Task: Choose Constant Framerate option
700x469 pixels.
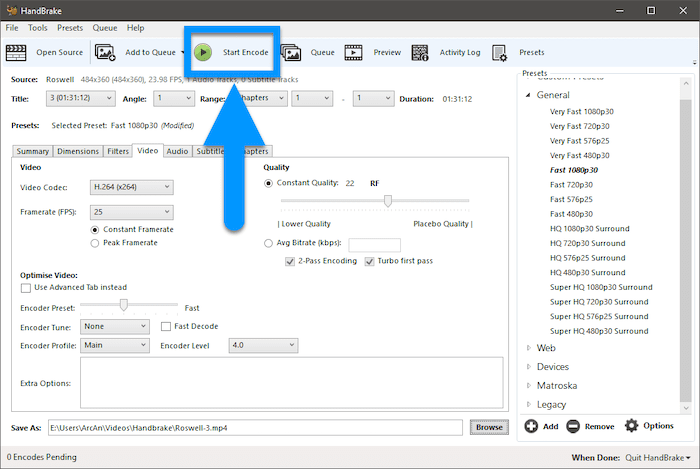Action: tap(95, 230)
